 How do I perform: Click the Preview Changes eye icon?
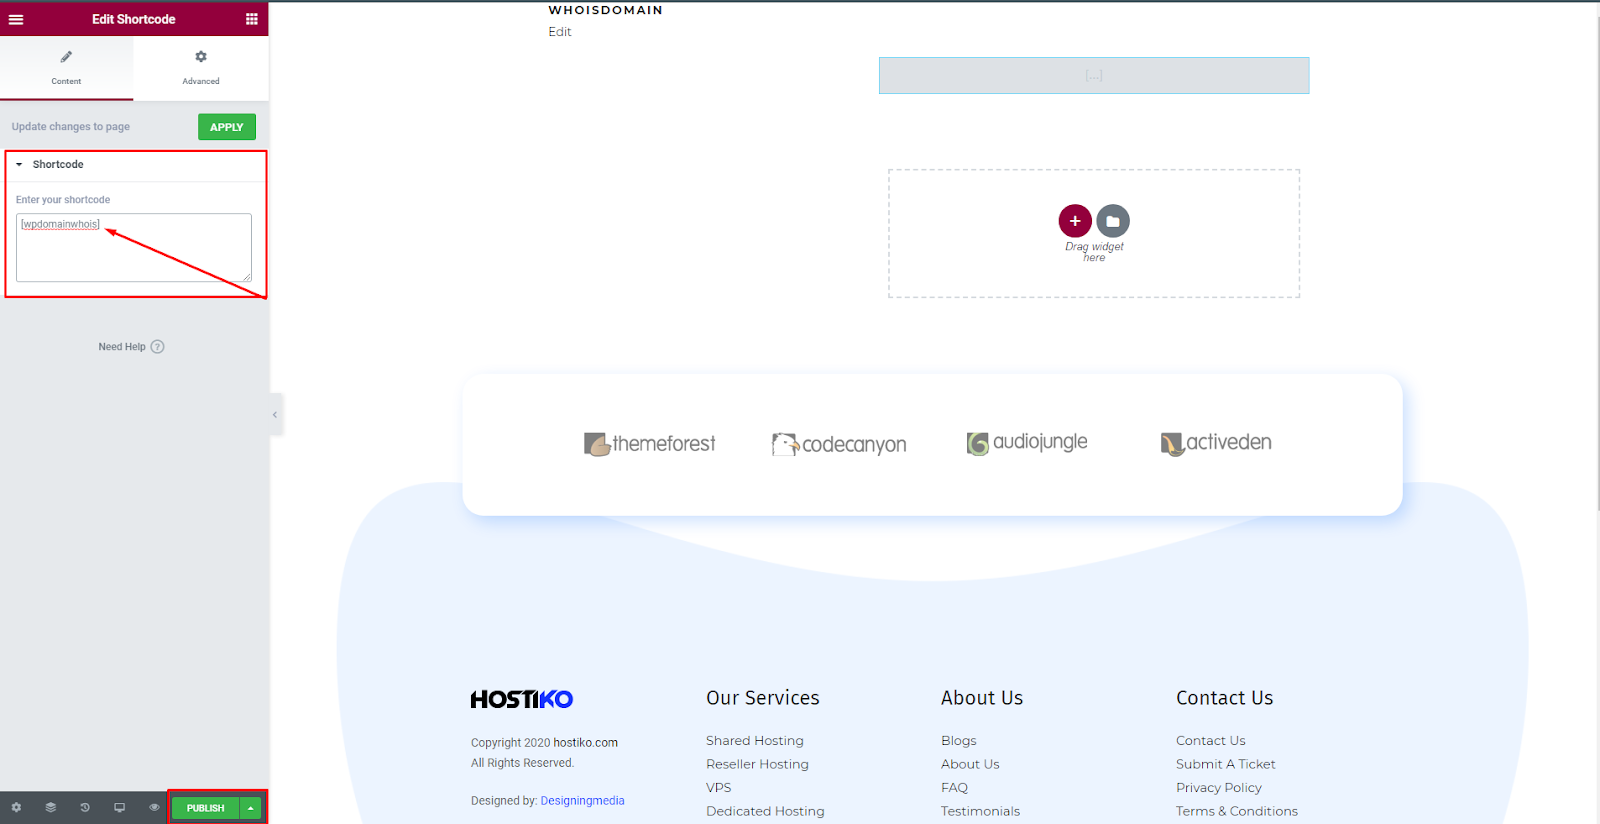point(154,807)
